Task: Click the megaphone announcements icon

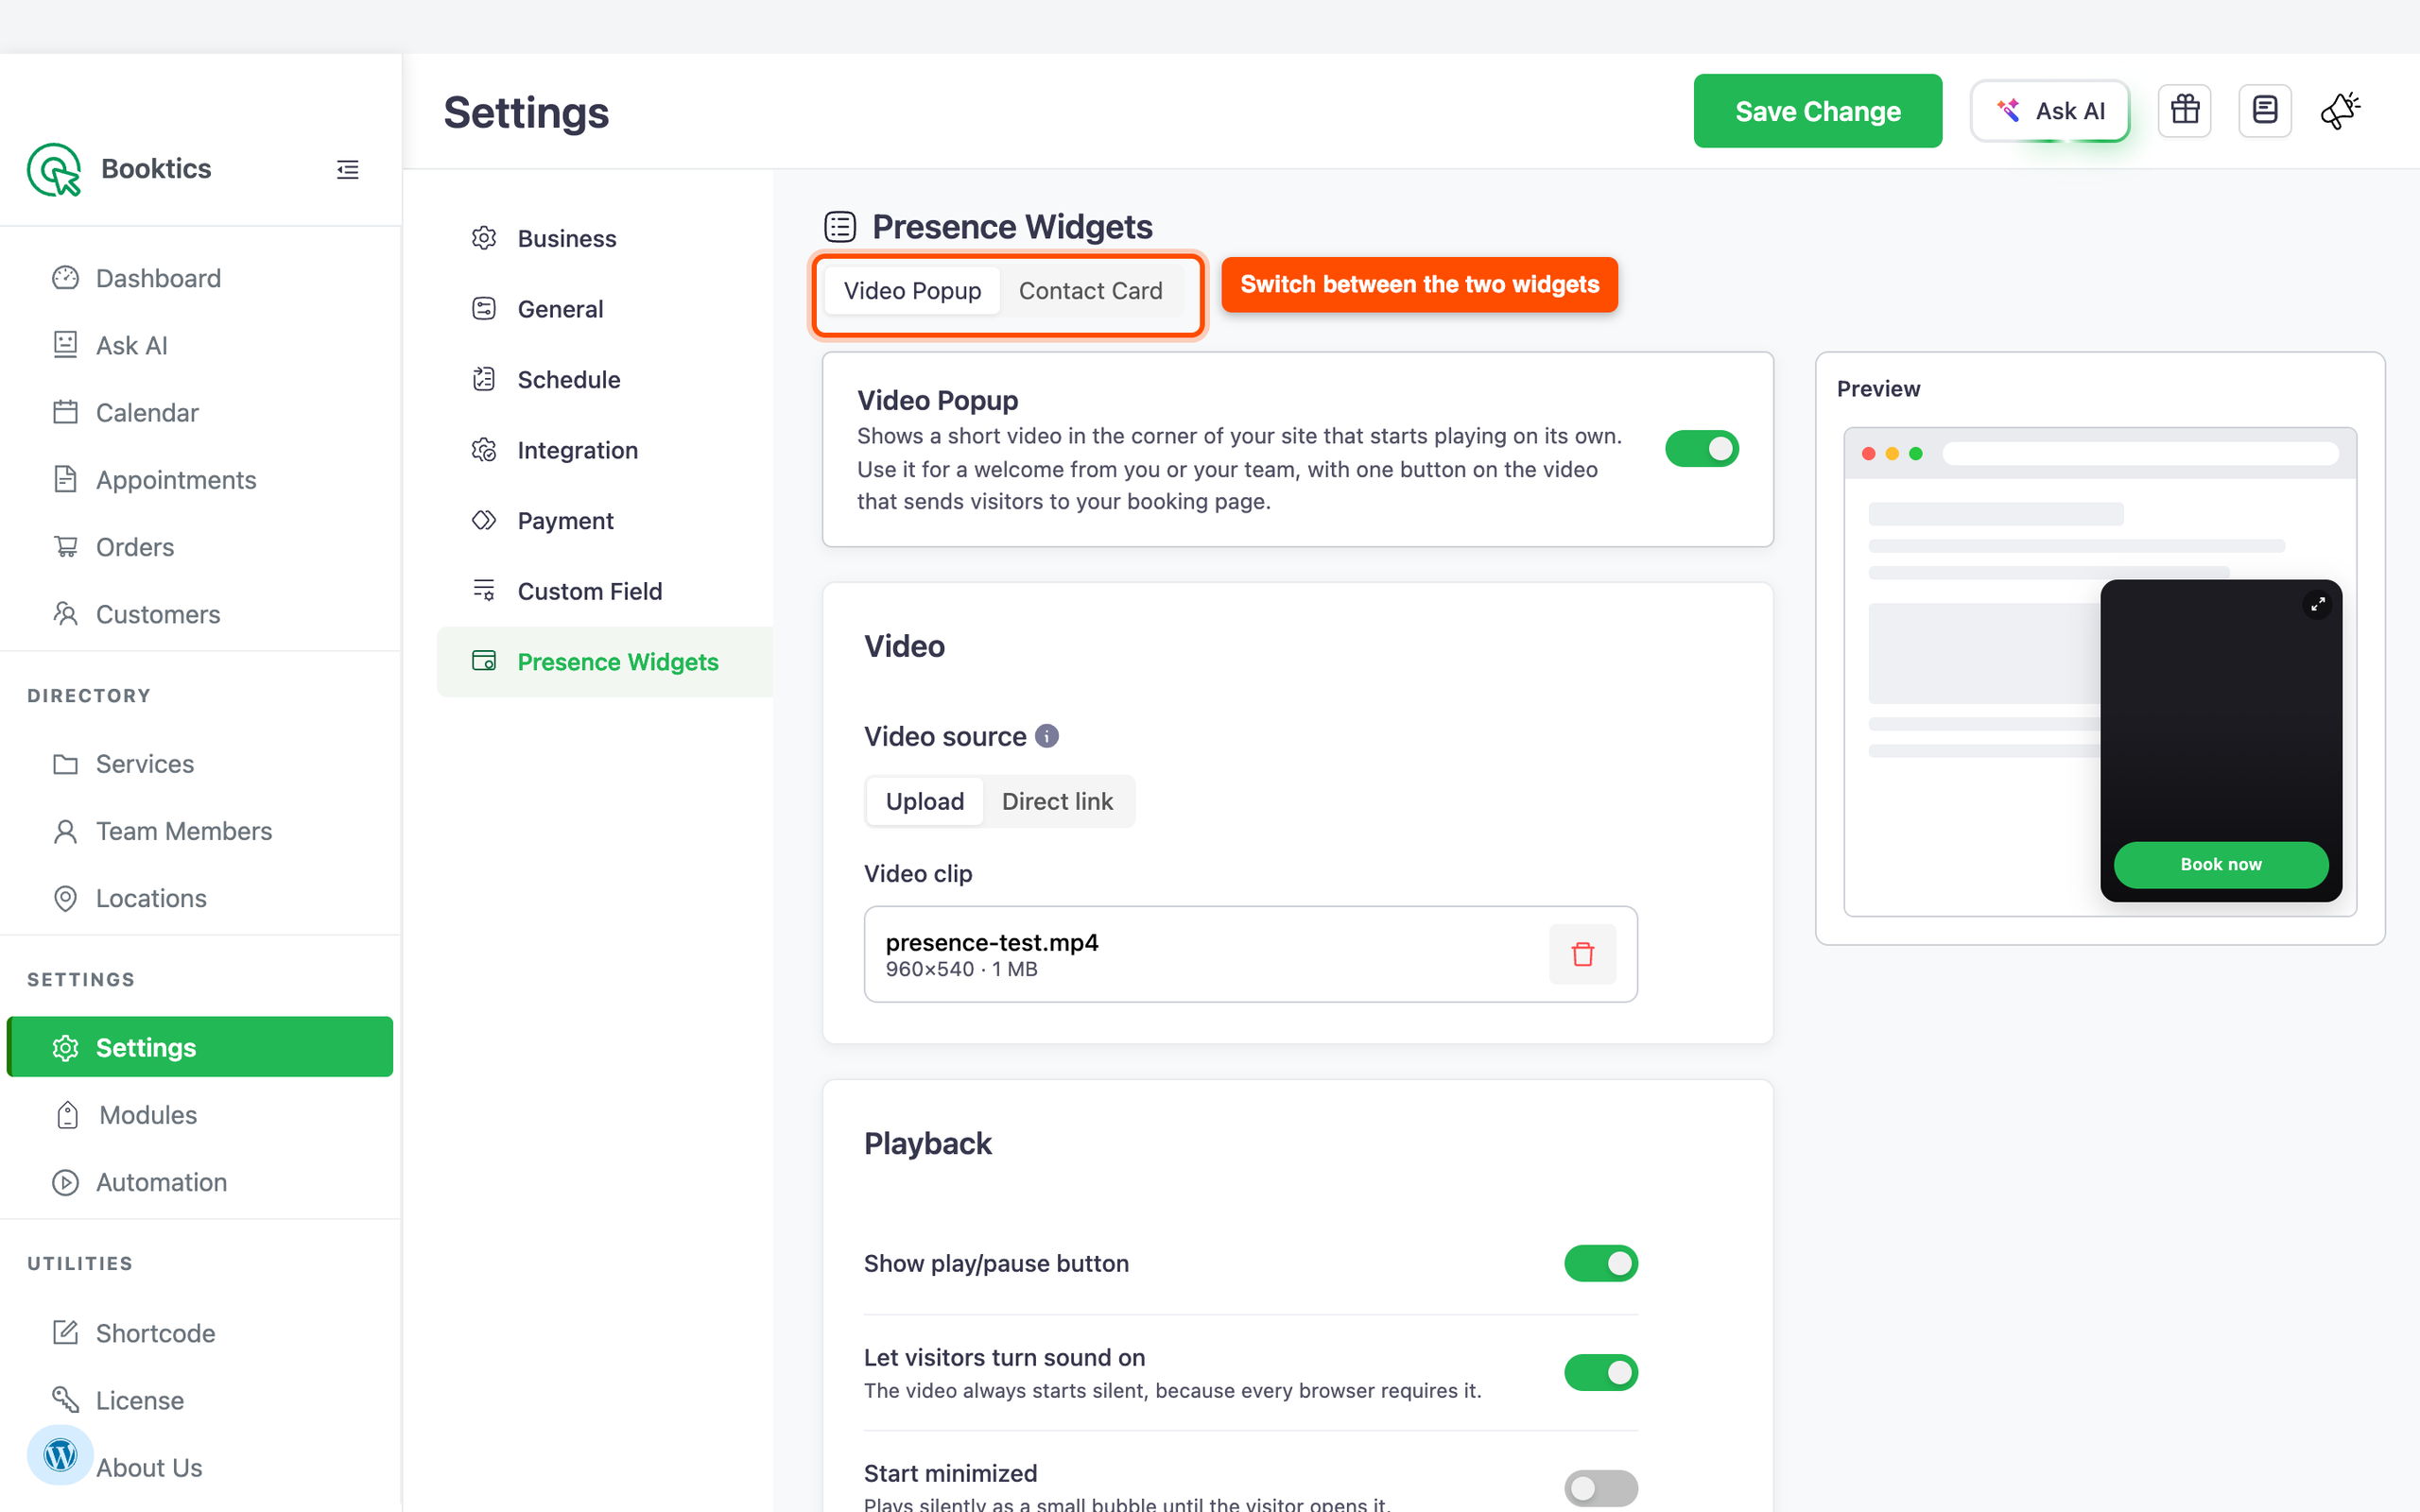Action: pyautogui.click(x=2340, y=110)
